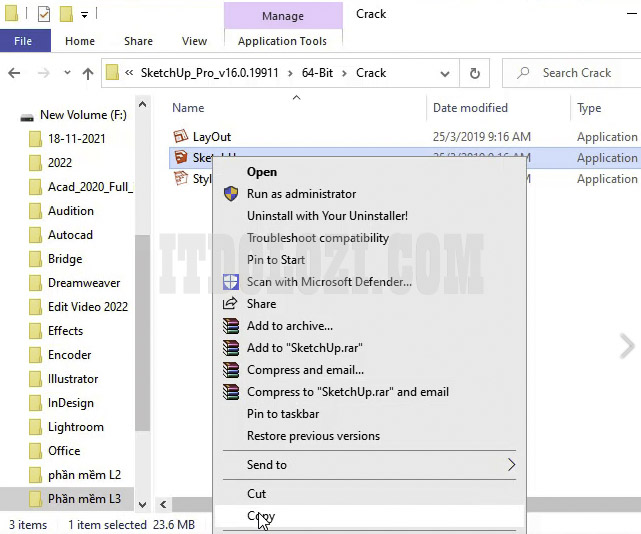This screenshot has height=534, width=641.
Task: Click Share in the context menu
Action: pyautogui.click(x=261, y=304)
